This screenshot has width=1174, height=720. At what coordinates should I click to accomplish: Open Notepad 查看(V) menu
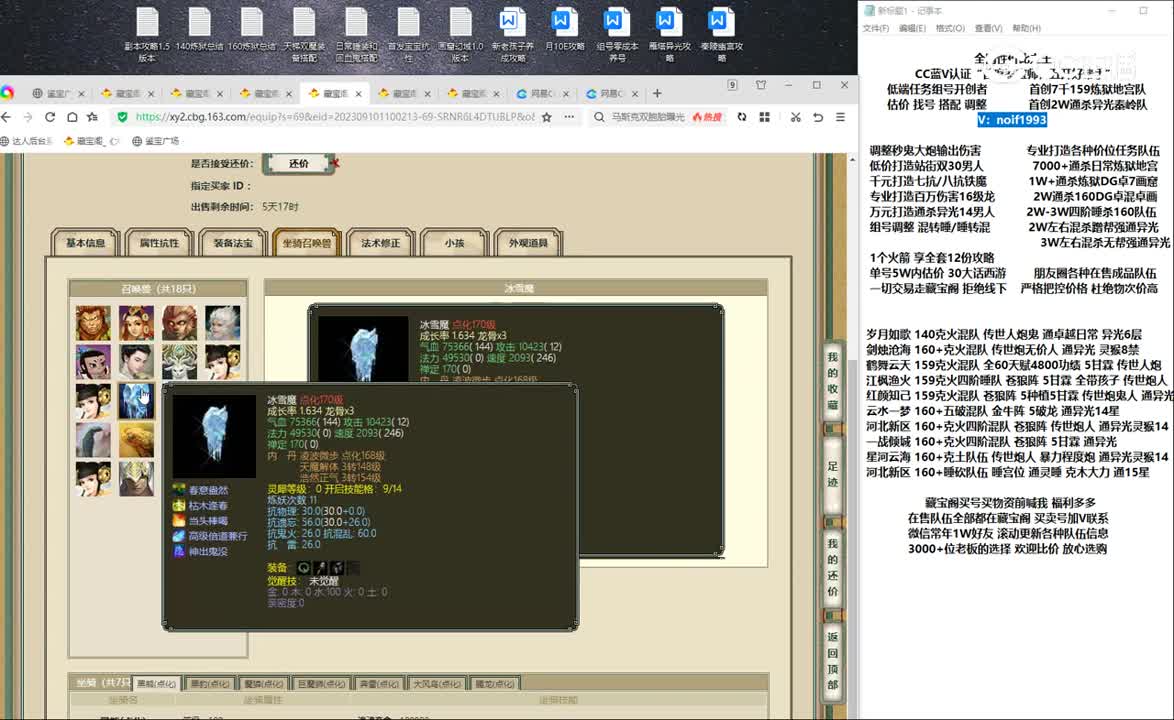click(988, 28)
